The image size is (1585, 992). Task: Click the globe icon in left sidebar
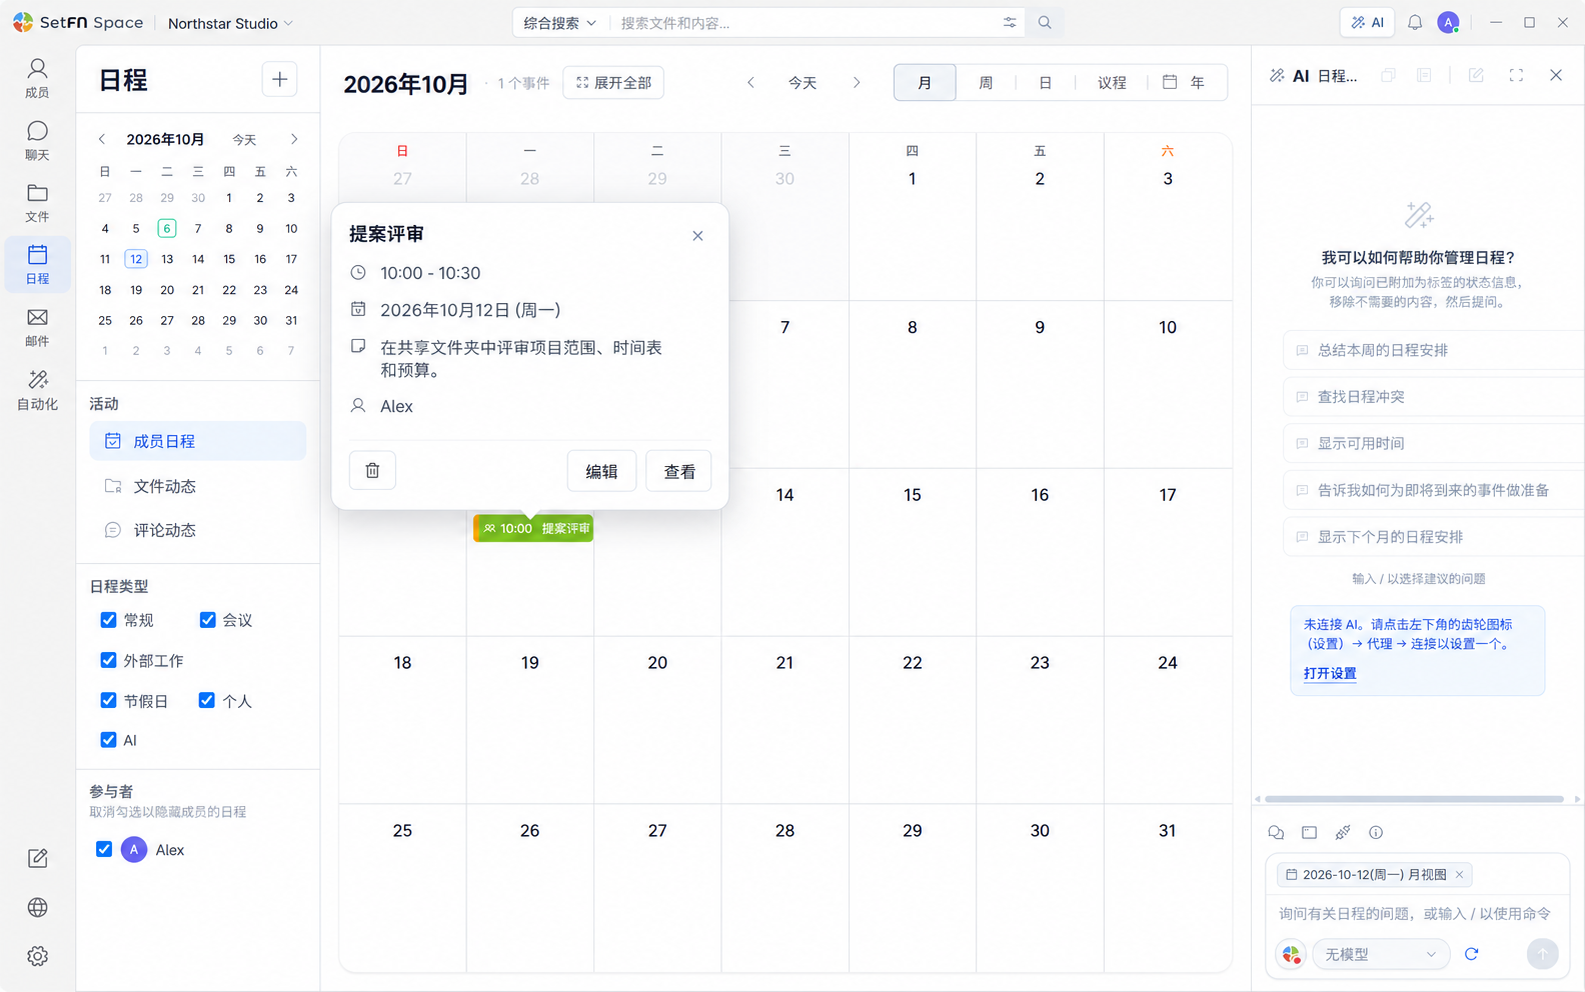[x=37, y=907]
